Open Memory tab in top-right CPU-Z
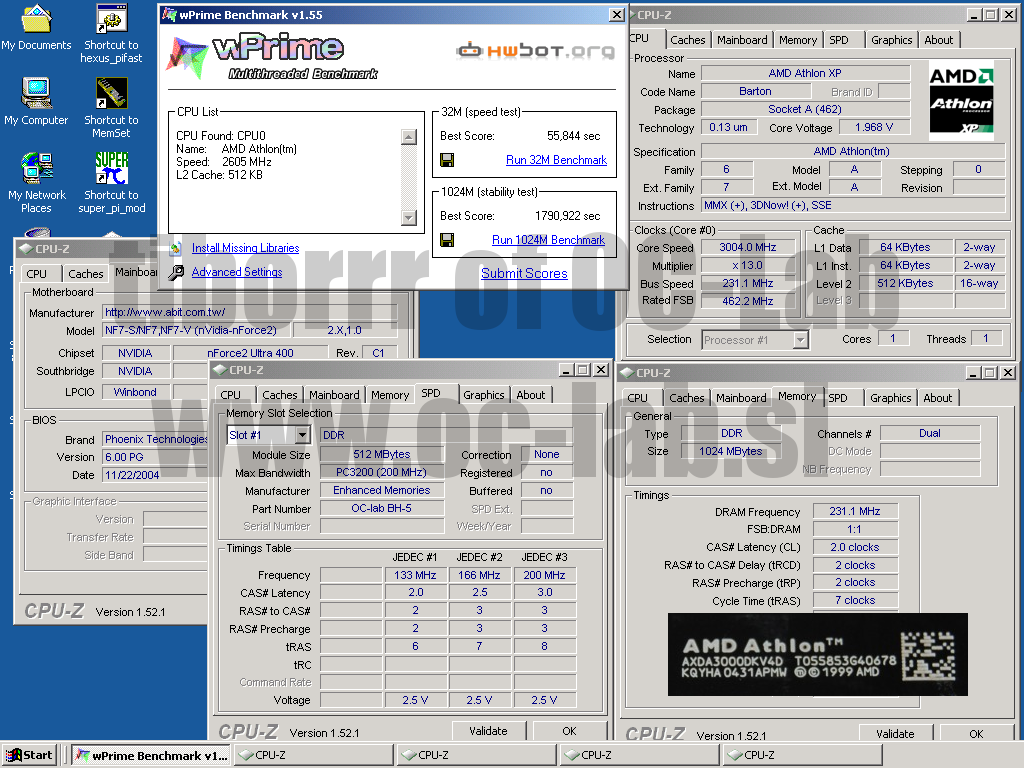1024x768 pixels. (x=797, y=40)
